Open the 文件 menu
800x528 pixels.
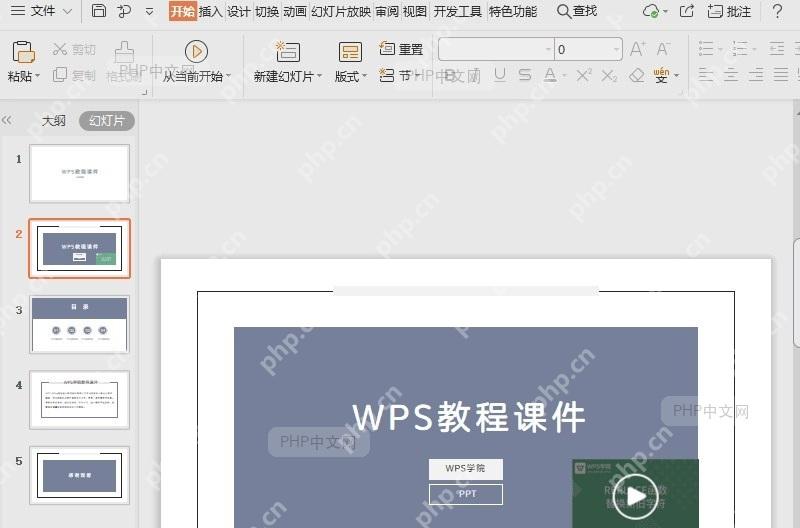click(42, 11)
